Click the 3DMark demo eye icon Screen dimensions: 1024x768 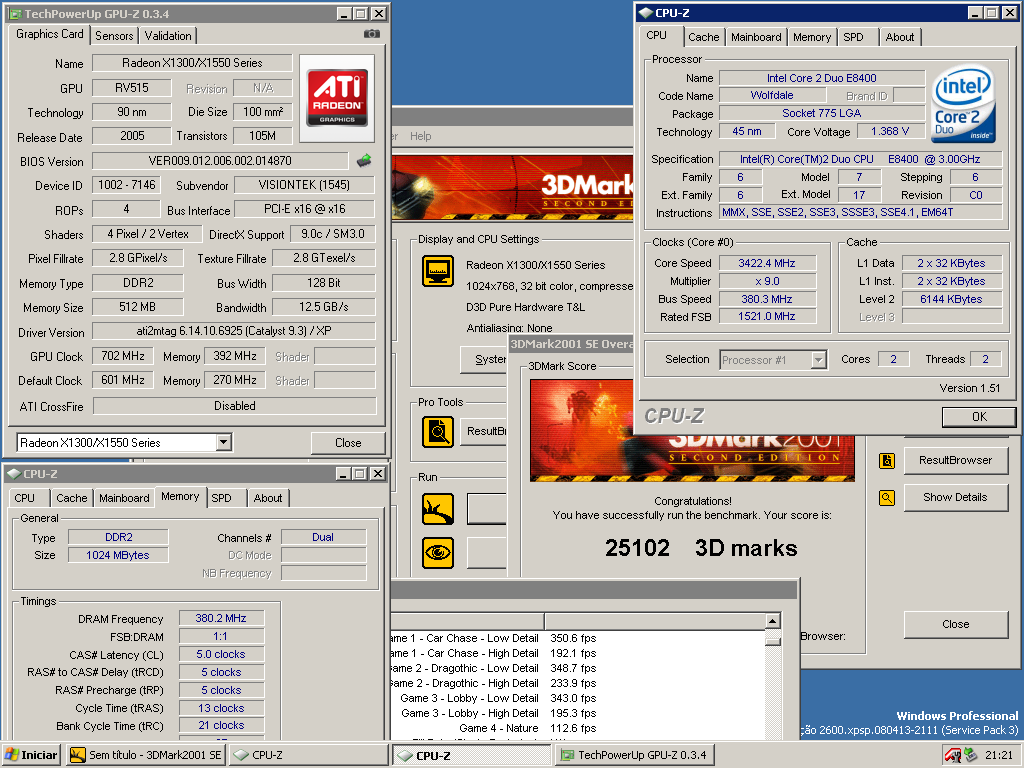438,552
